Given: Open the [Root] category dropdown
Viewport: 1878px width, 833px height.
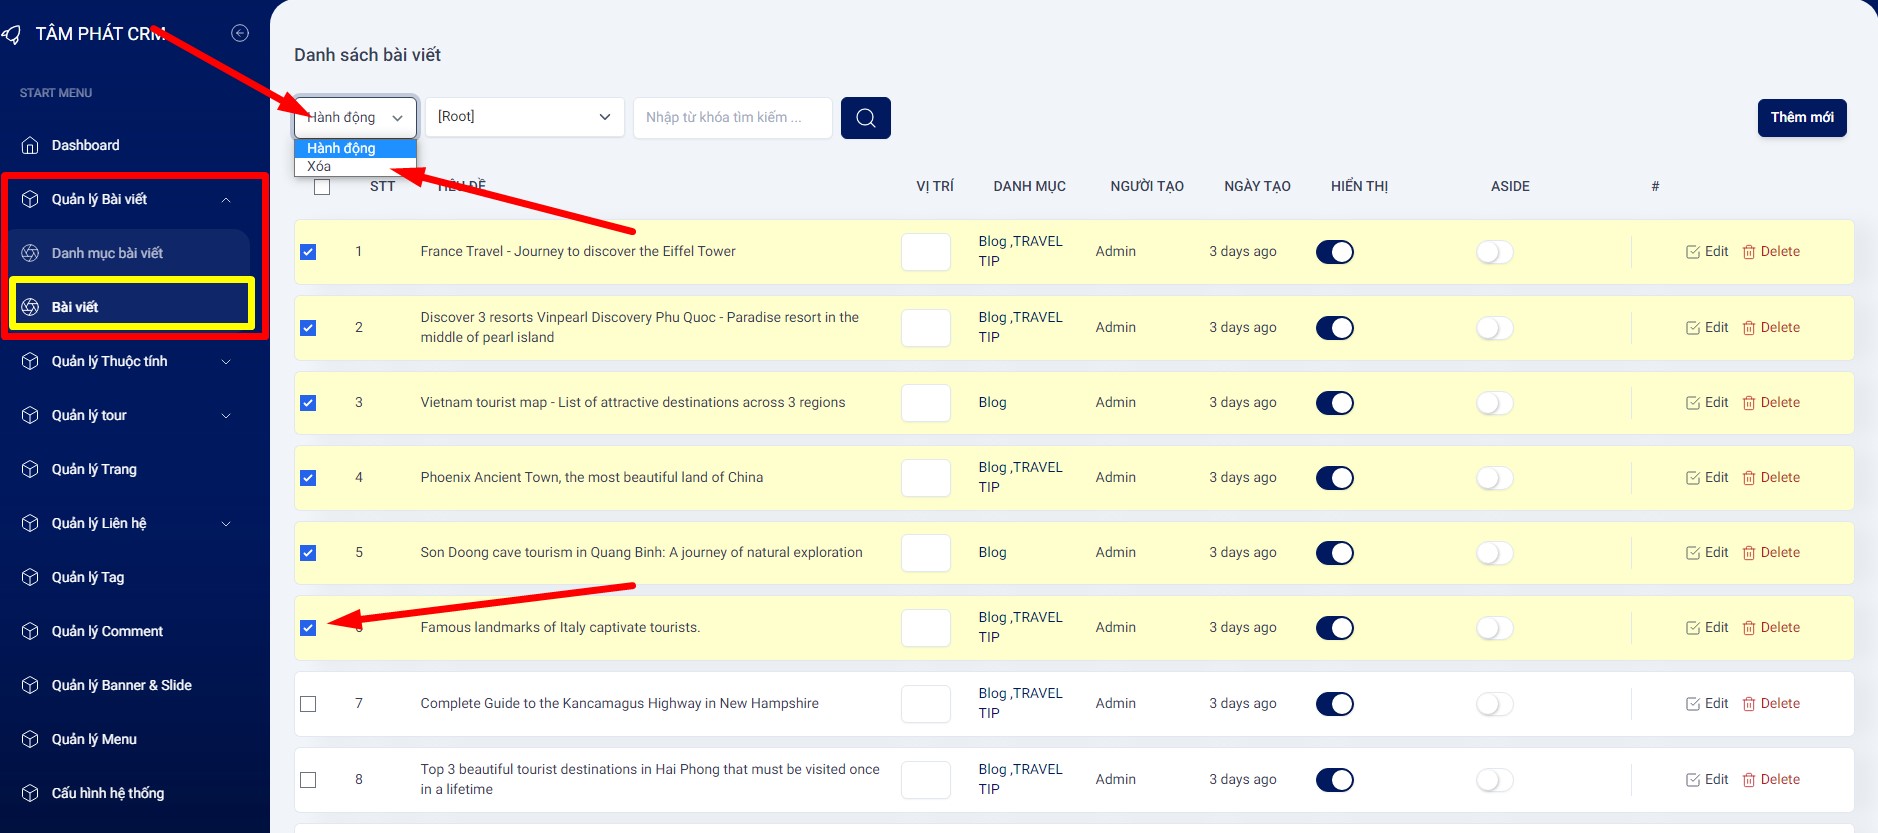Looking at the screenshot, I should click(524, 117).
